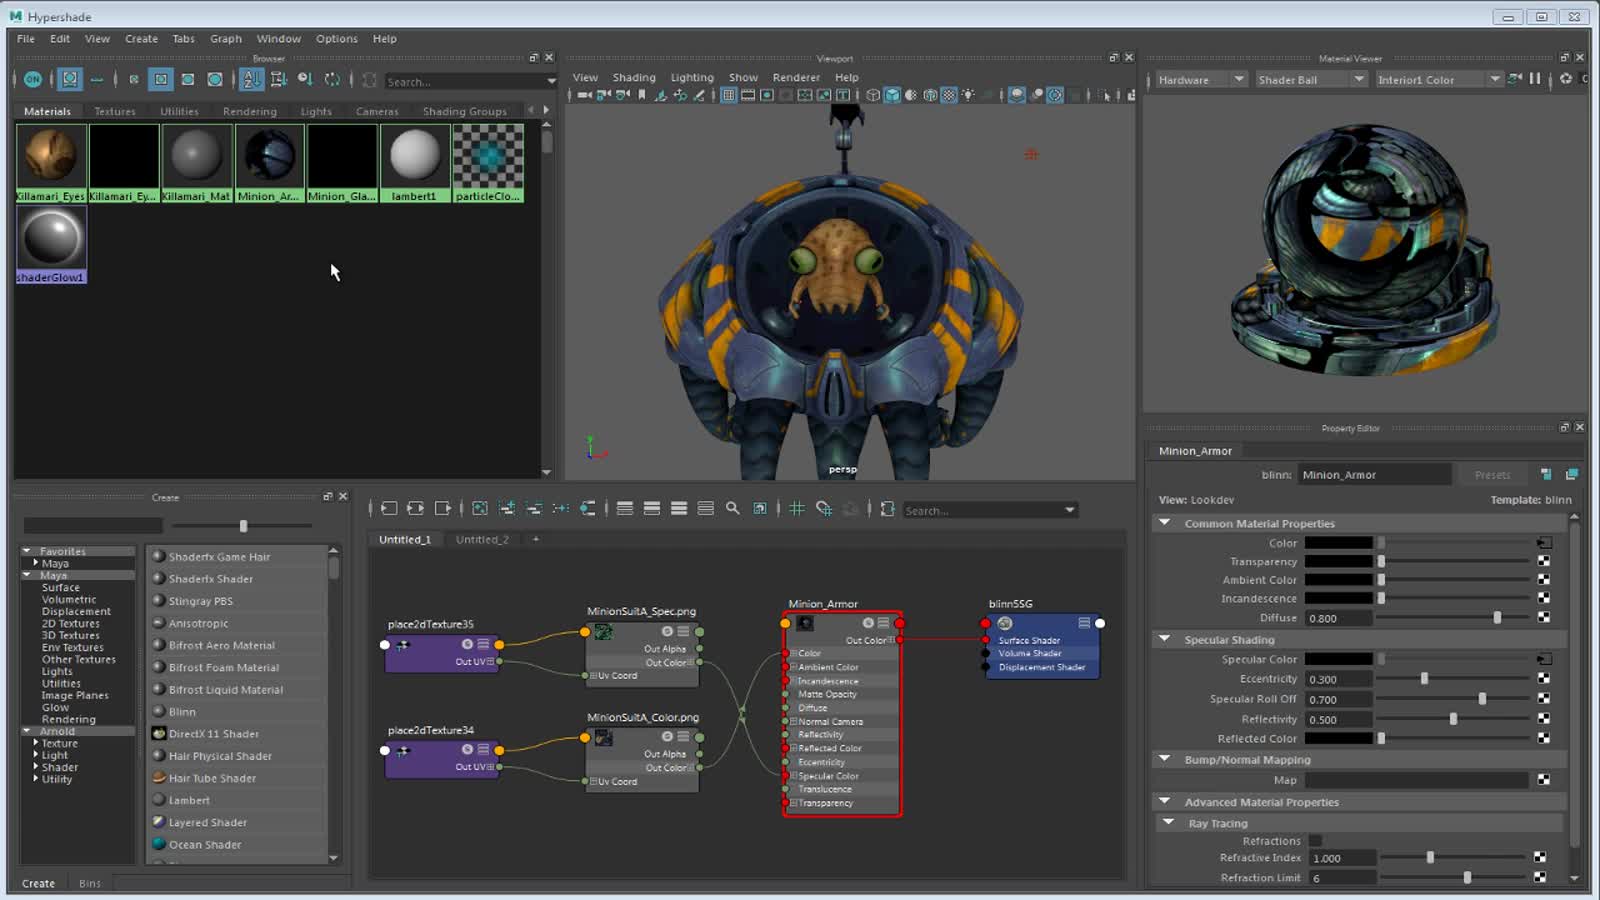The height and width of the screenshot is (900, 1600).
Task: Click the Presets button in Property Editor
Action: coord(1492,475)
